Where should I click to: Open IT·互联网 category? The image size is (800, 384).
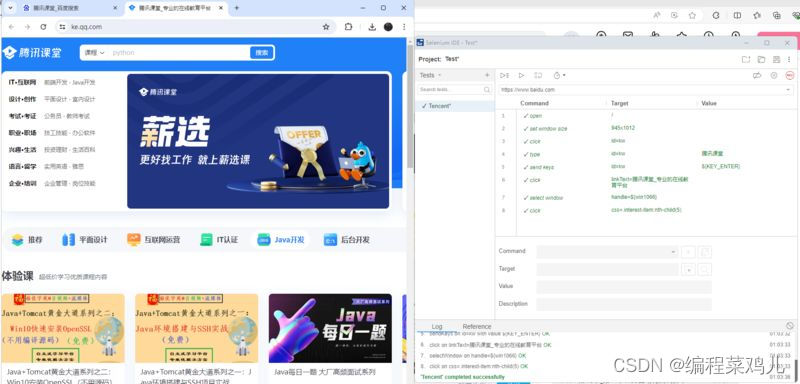22,82
